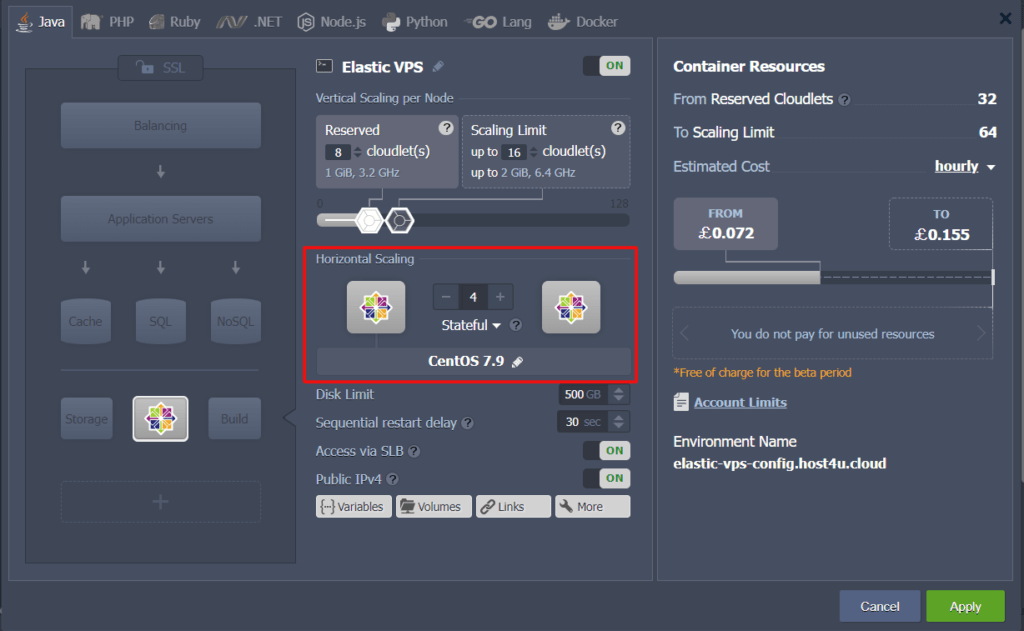Show help for Public IPv4
Image resolution: width=1024 pixels, height=631 pixels.
392,479
